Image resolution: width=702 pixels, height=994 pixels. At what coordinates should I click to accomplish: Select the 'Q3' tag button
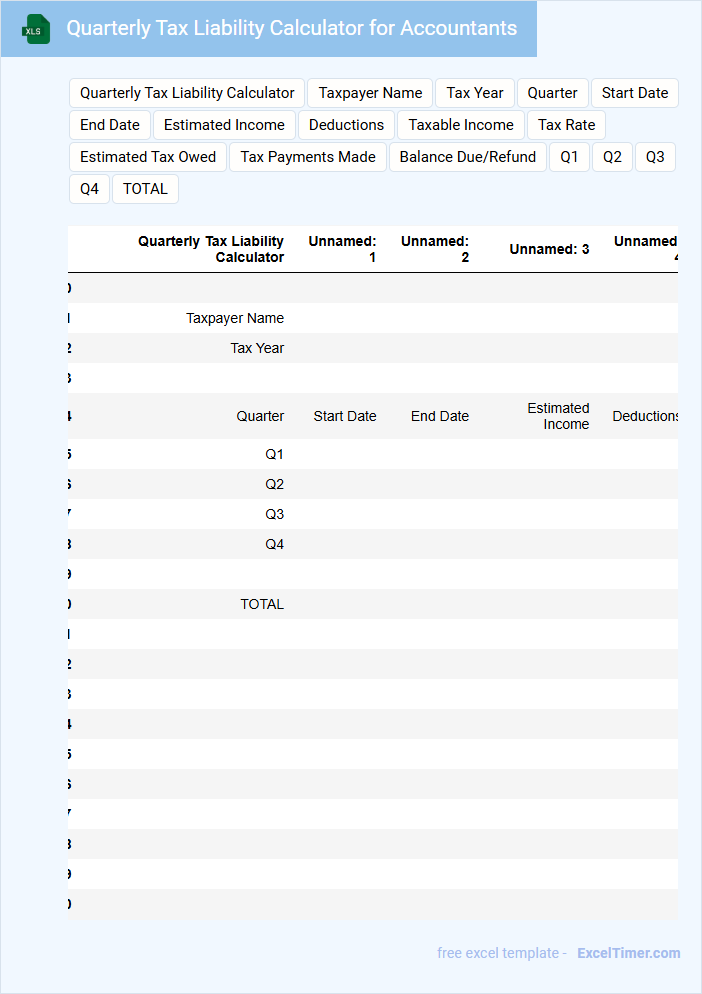(x=655, y=157)
